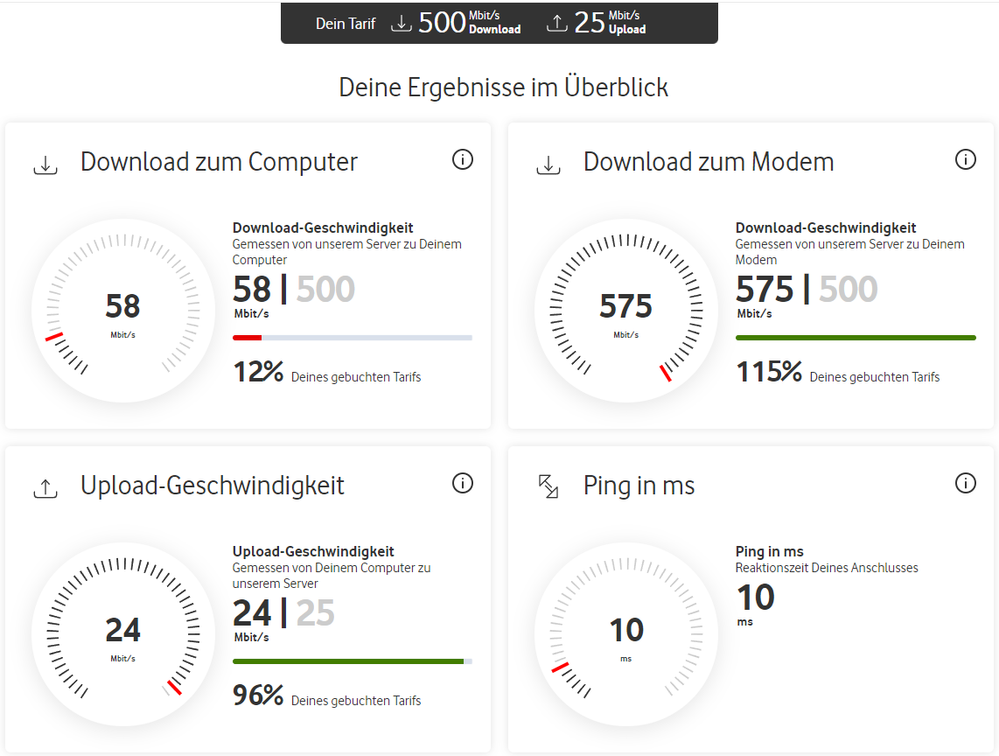Show info for Ping in ms card
This screenshot has width=999, height=756.
pyautogui.click(x=965, y=483)
